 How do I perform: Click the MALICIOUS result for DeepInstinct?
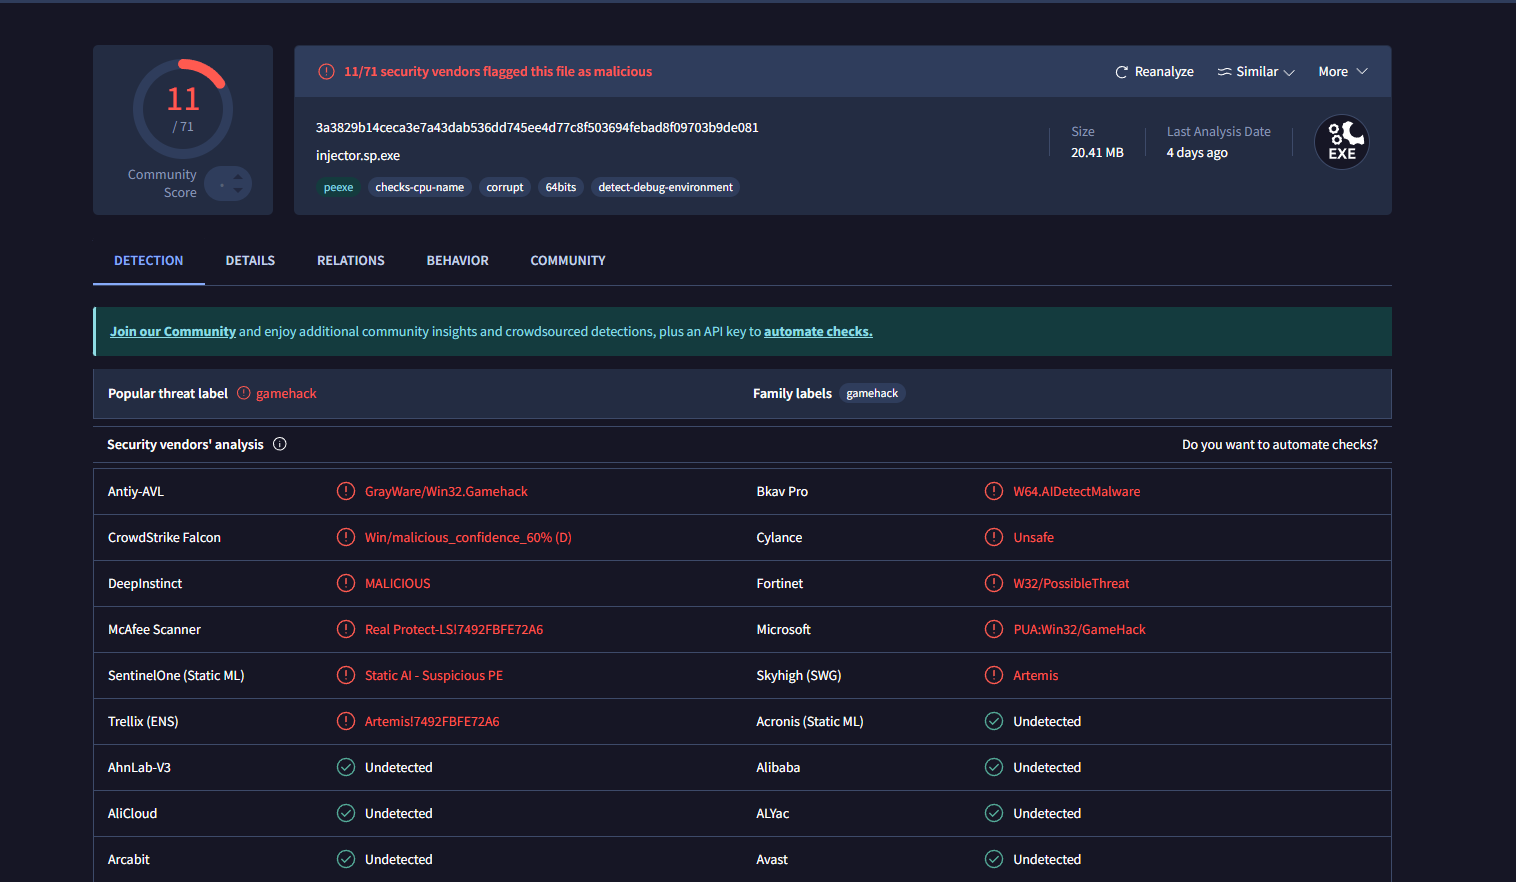point(398,584)
